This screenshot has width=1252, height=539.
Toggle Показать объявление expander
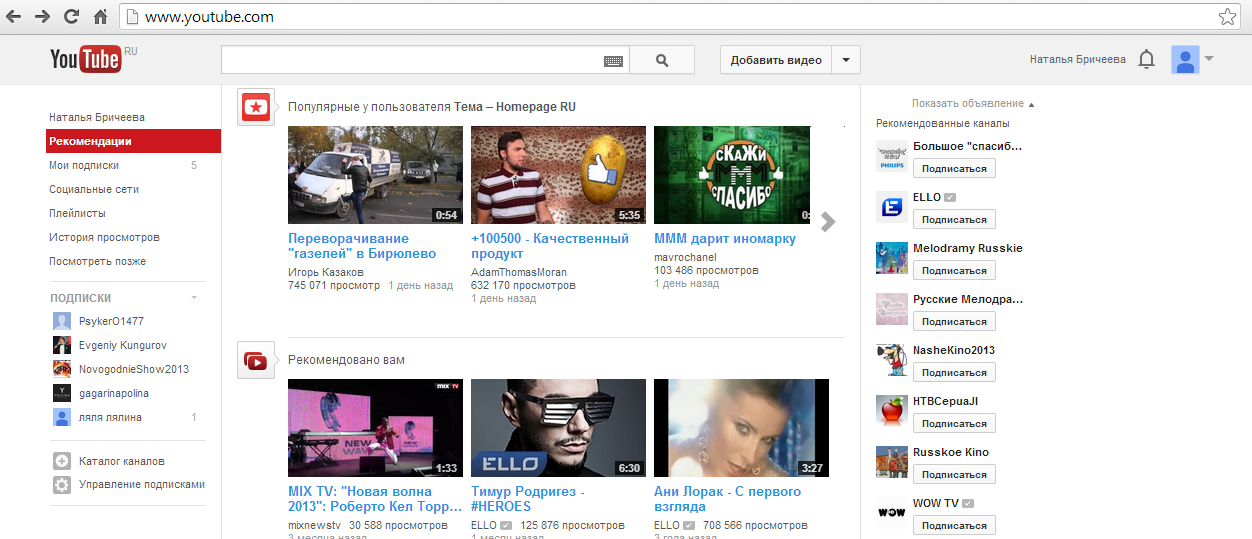click(973, 104)
